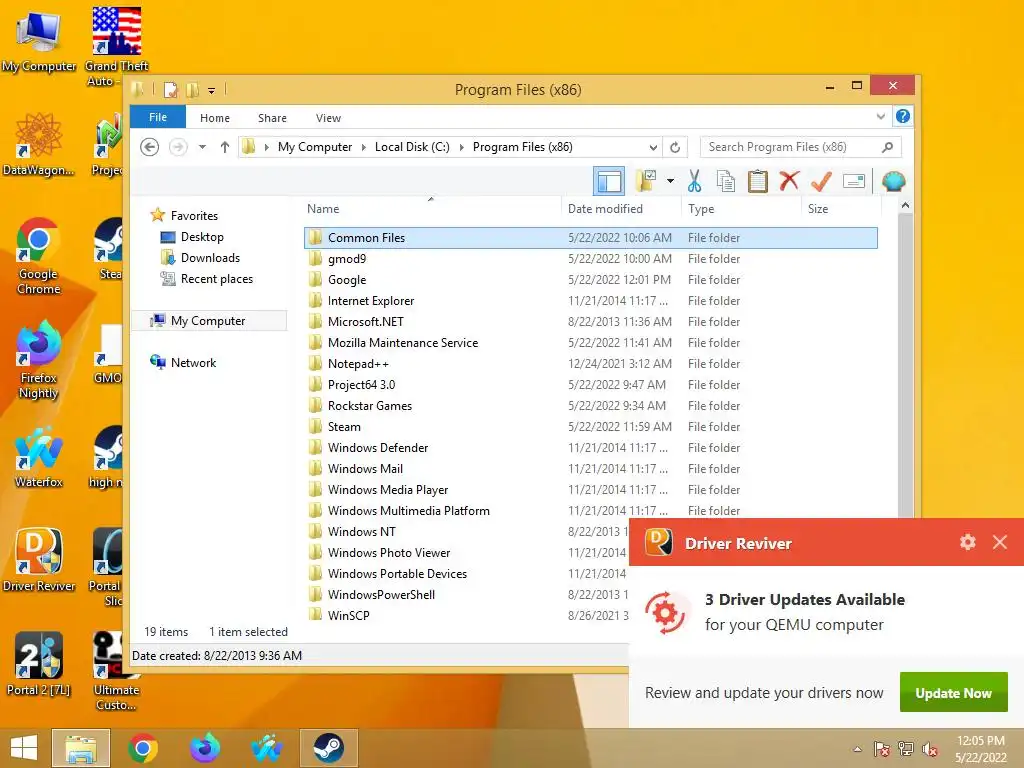1024x768 pixels.
Task: Click the Rename toolbar icon
Action: (x=854, y=181)
